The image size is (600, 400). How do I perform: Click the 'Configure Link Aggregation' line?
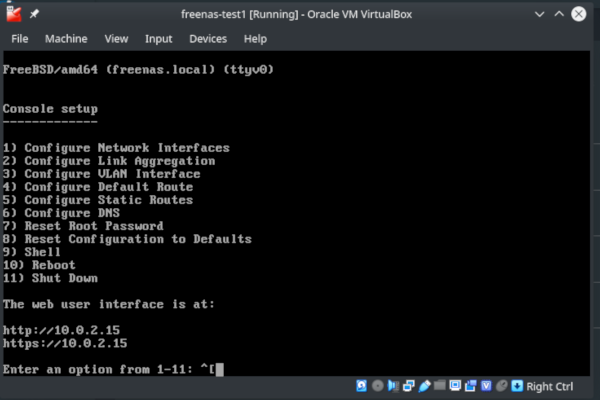[109, 161]
